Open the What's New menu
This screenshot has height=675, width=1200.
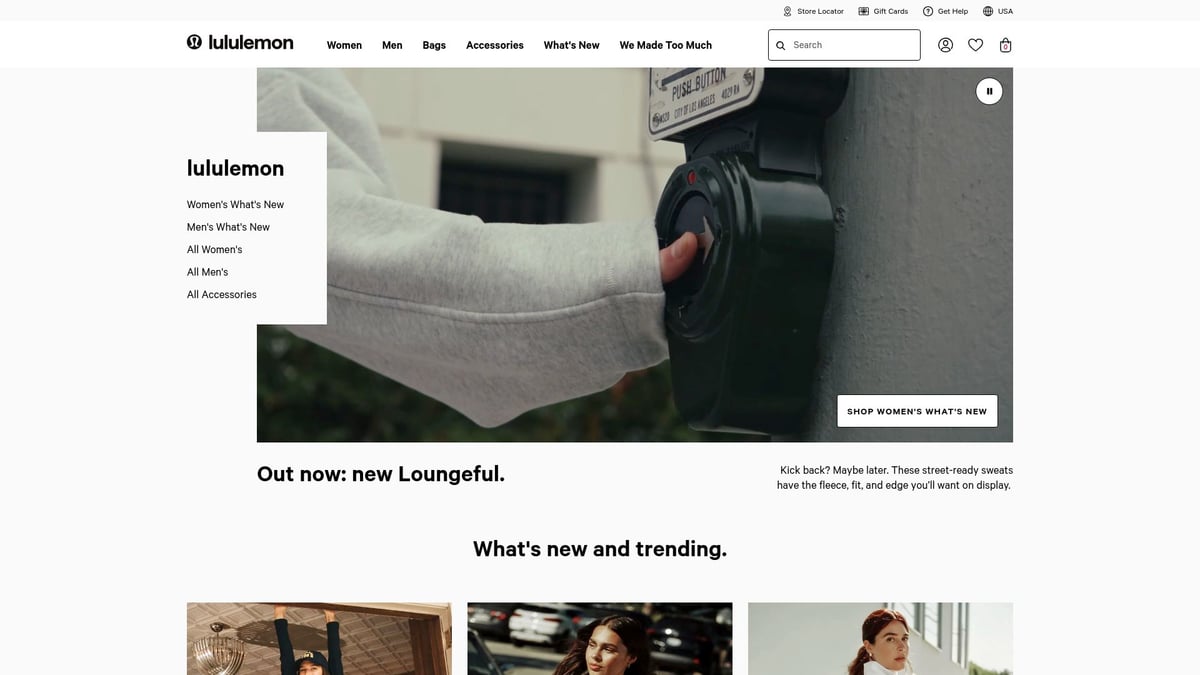click(x=572, y=45)
